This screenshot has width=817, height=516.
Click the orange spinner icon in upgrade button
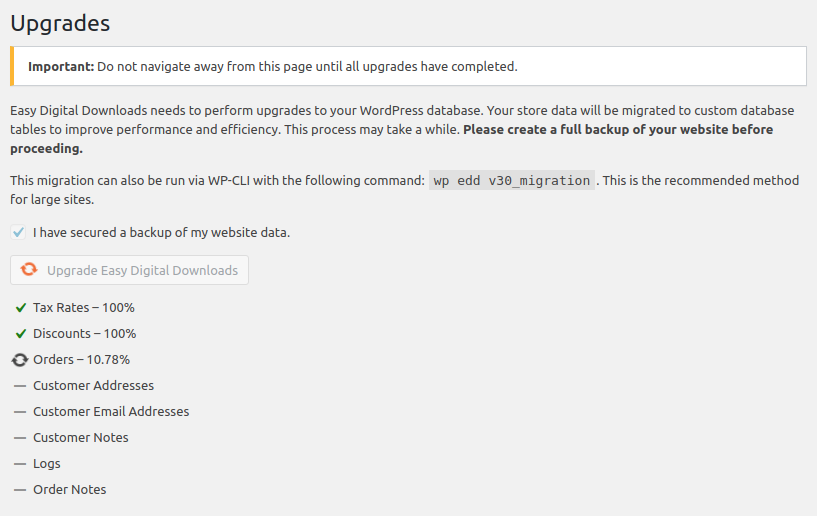(x=30, y=270)
